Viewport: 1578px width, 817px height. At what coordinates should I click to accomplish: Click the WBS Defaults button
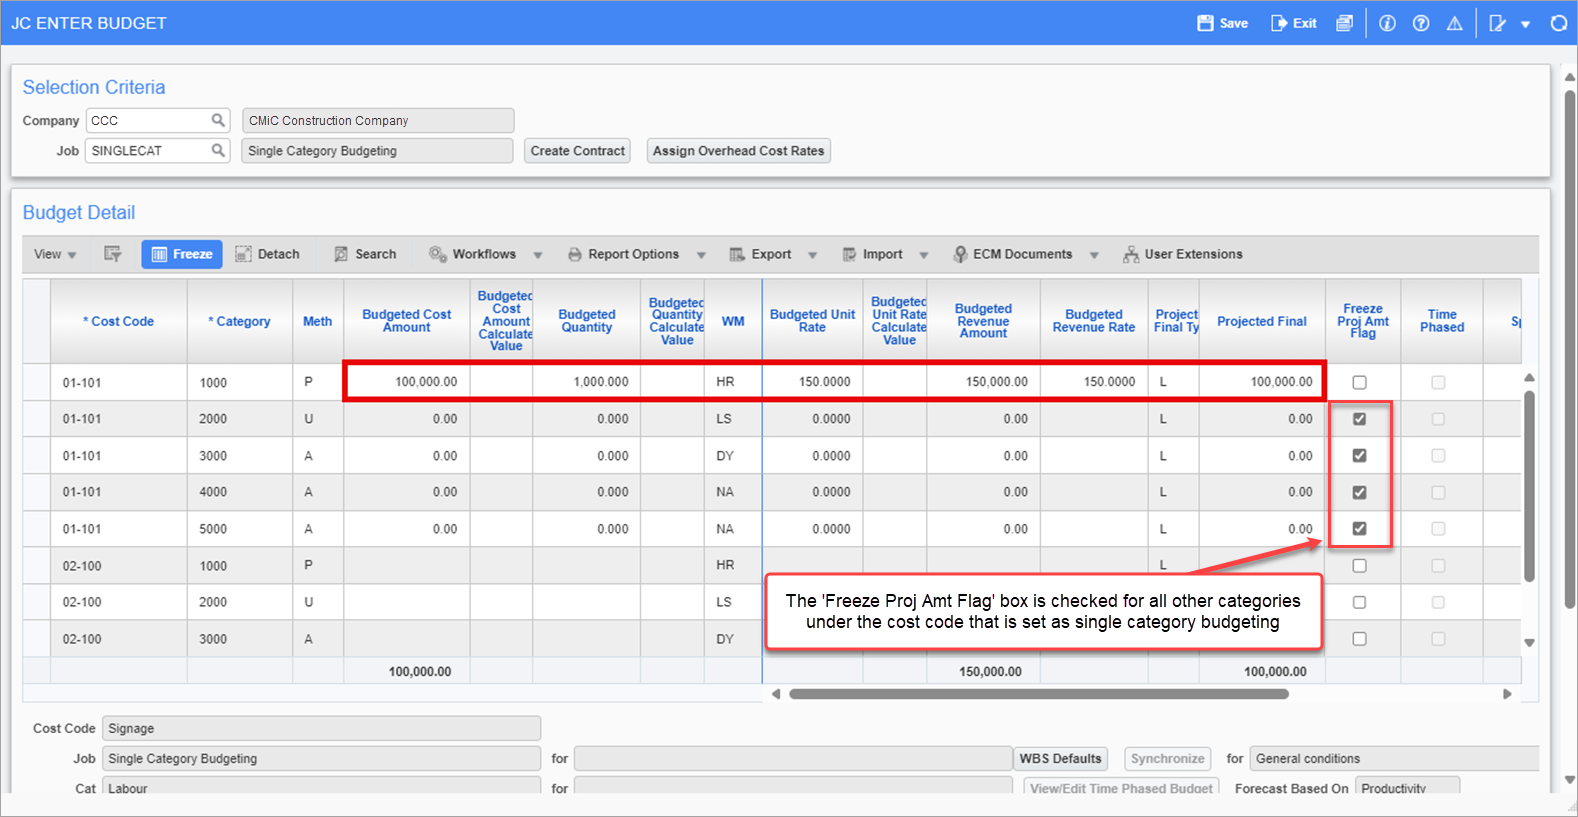1061,759
